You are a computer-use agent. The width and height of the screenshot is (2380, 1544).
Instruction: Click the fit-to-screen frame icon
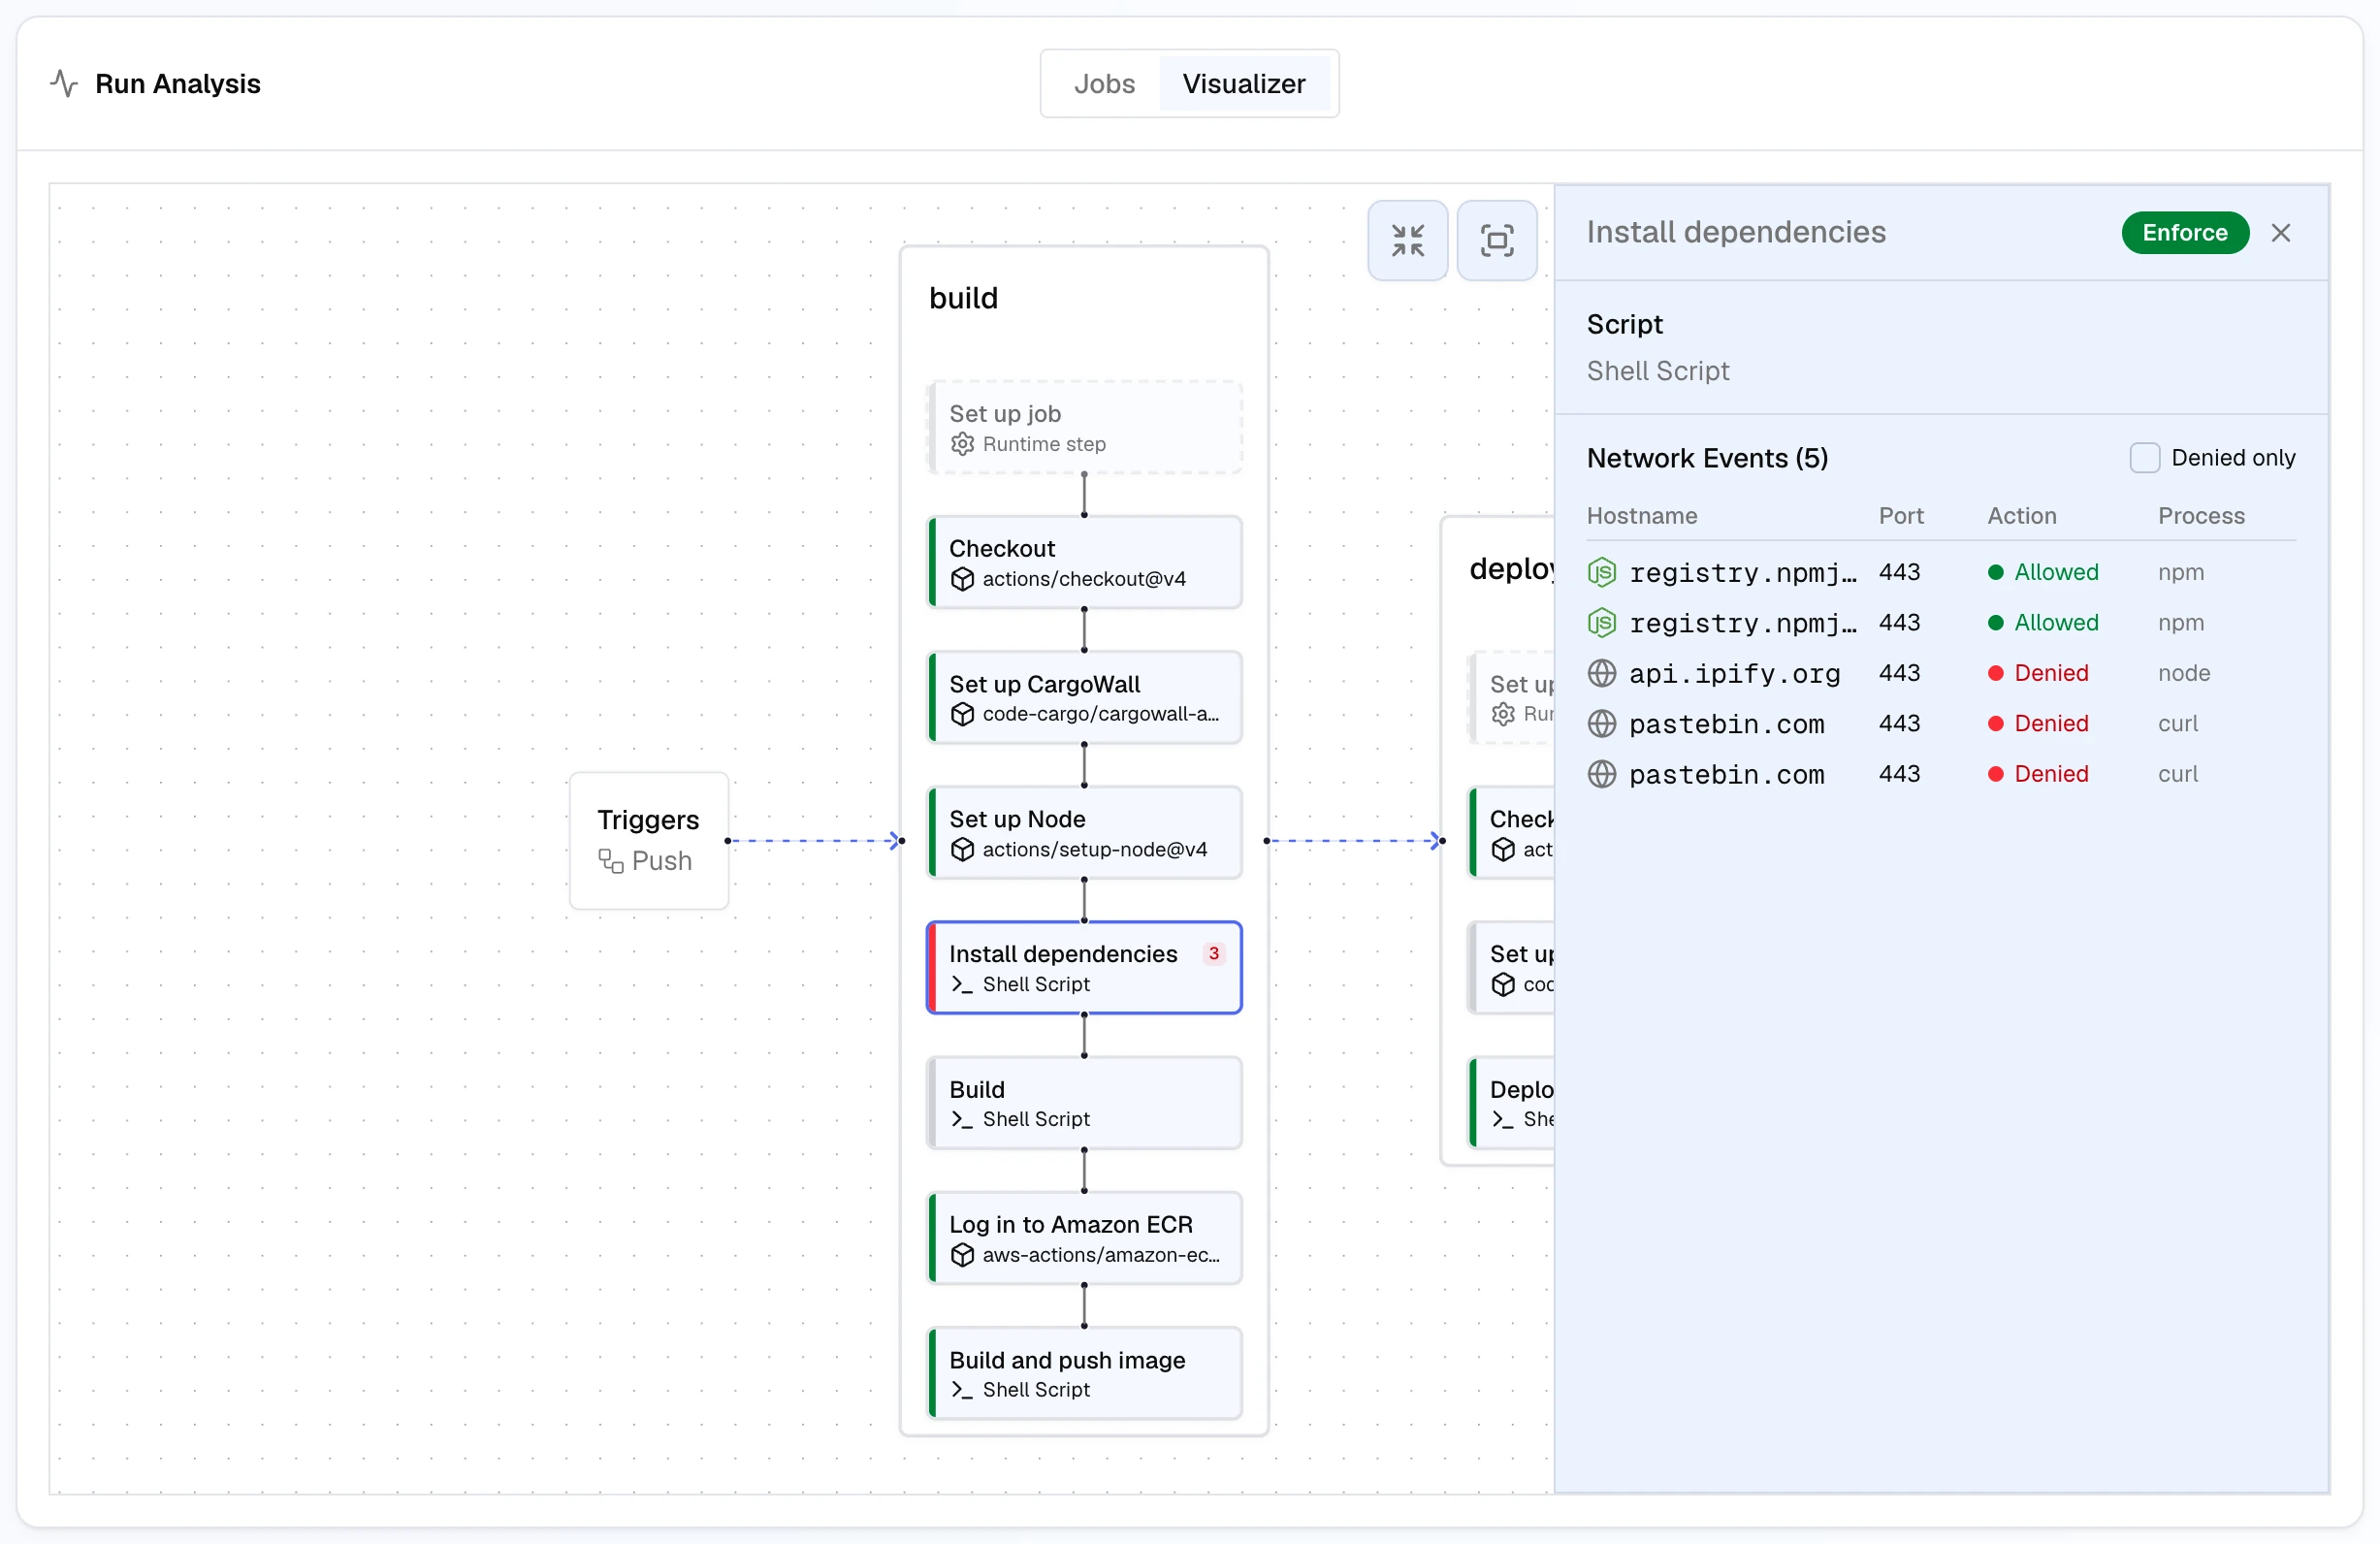(x=1496, y=240)
